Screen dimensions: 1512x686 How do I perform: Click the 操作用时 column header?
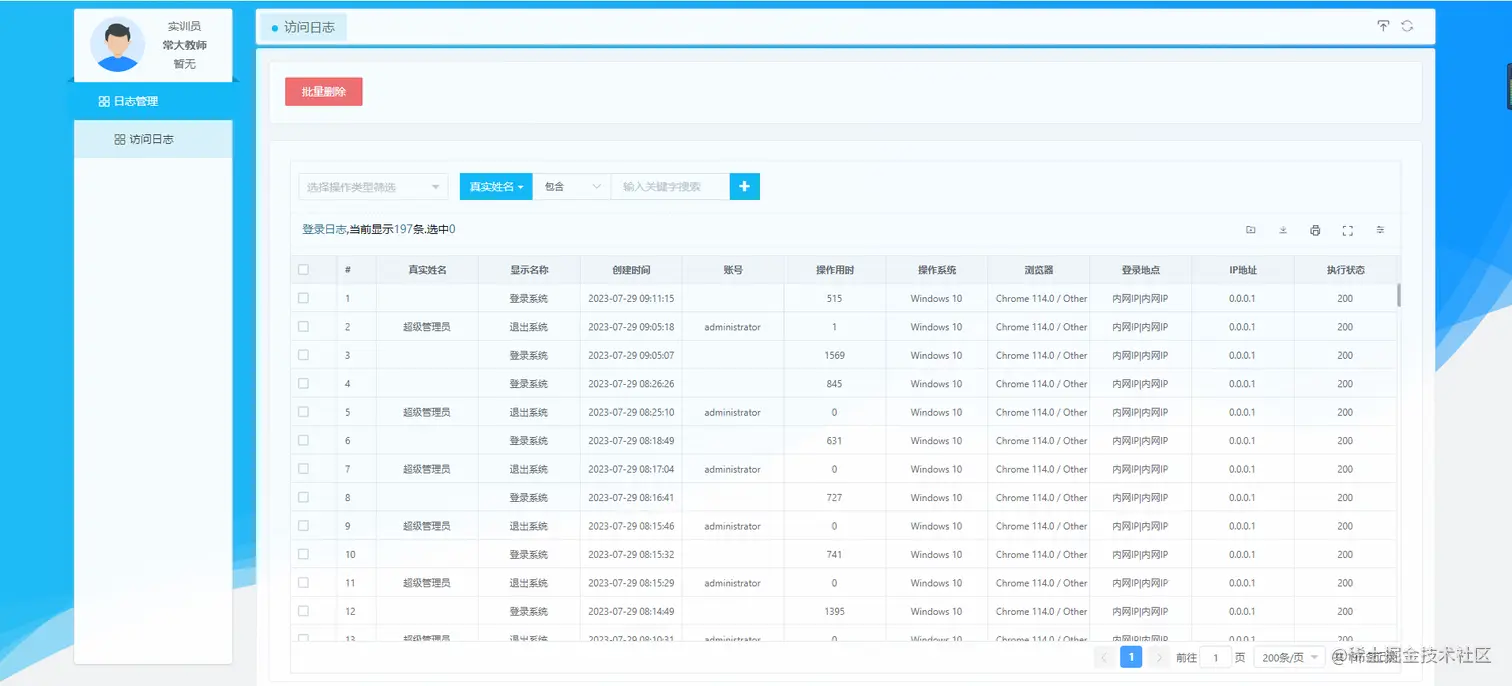pos(835,270)
